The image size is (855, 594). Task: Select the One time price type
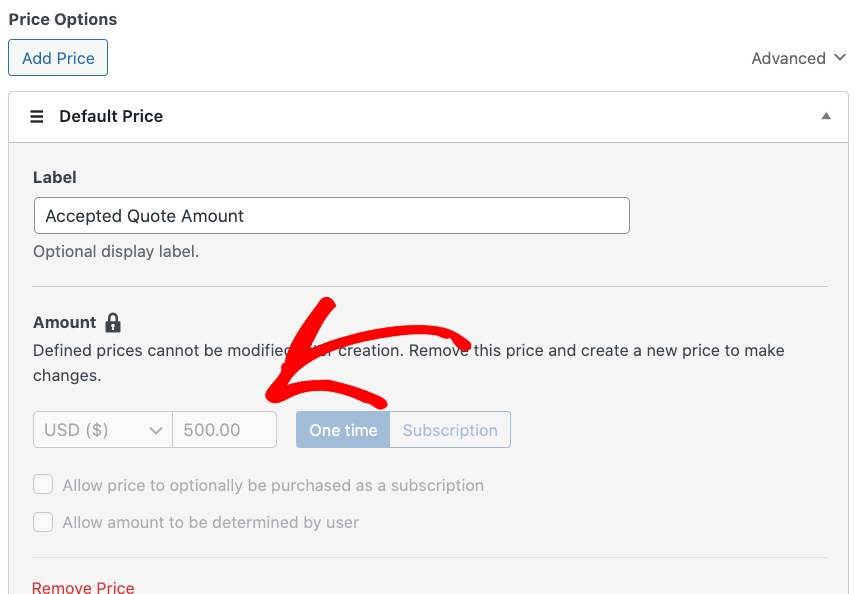[343, 430]
